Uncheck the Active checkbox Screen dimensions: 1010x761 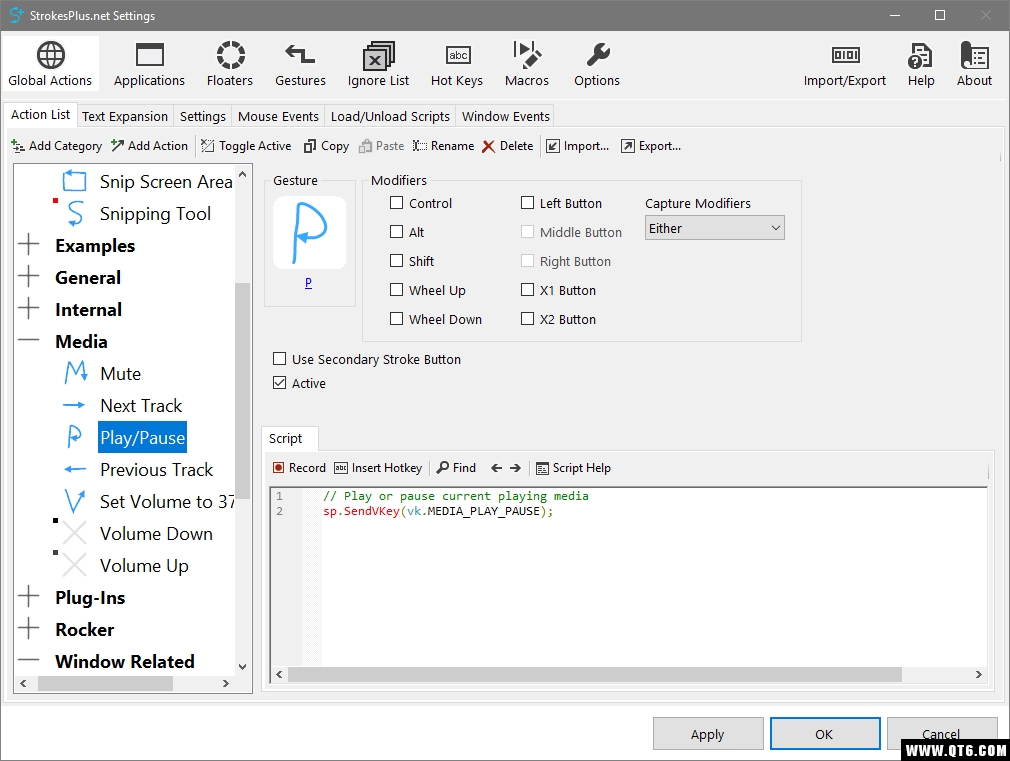280,383
